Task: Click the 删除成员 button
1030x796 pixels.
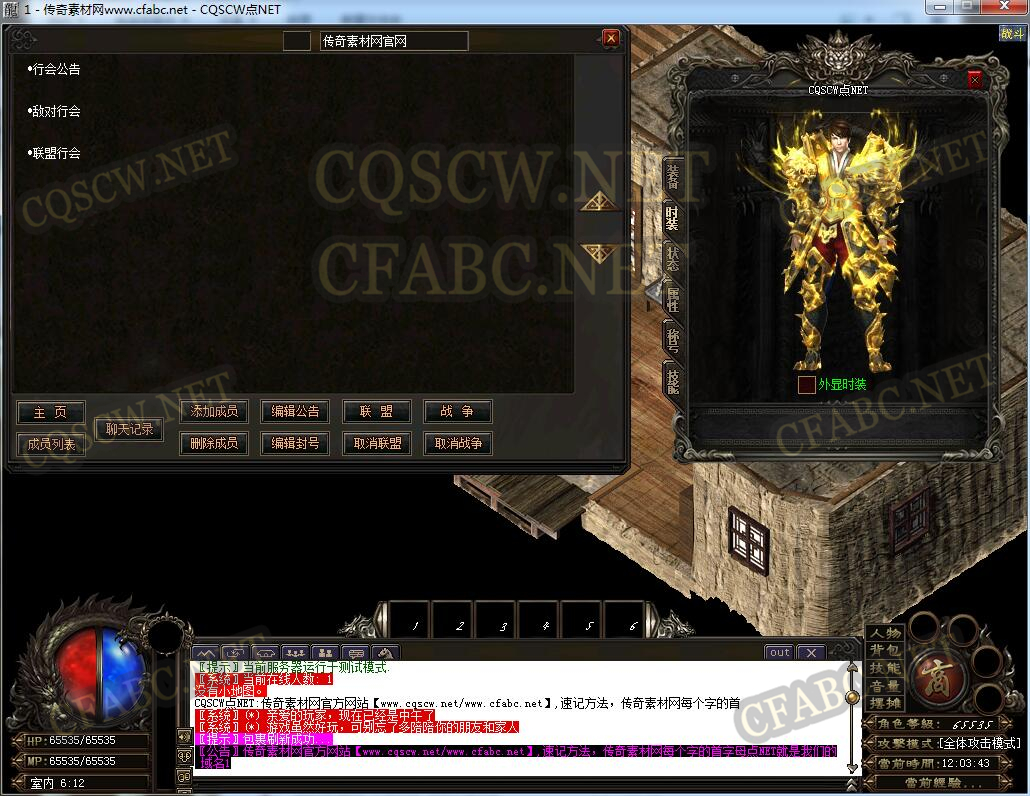Action: [x=213, y=443]
